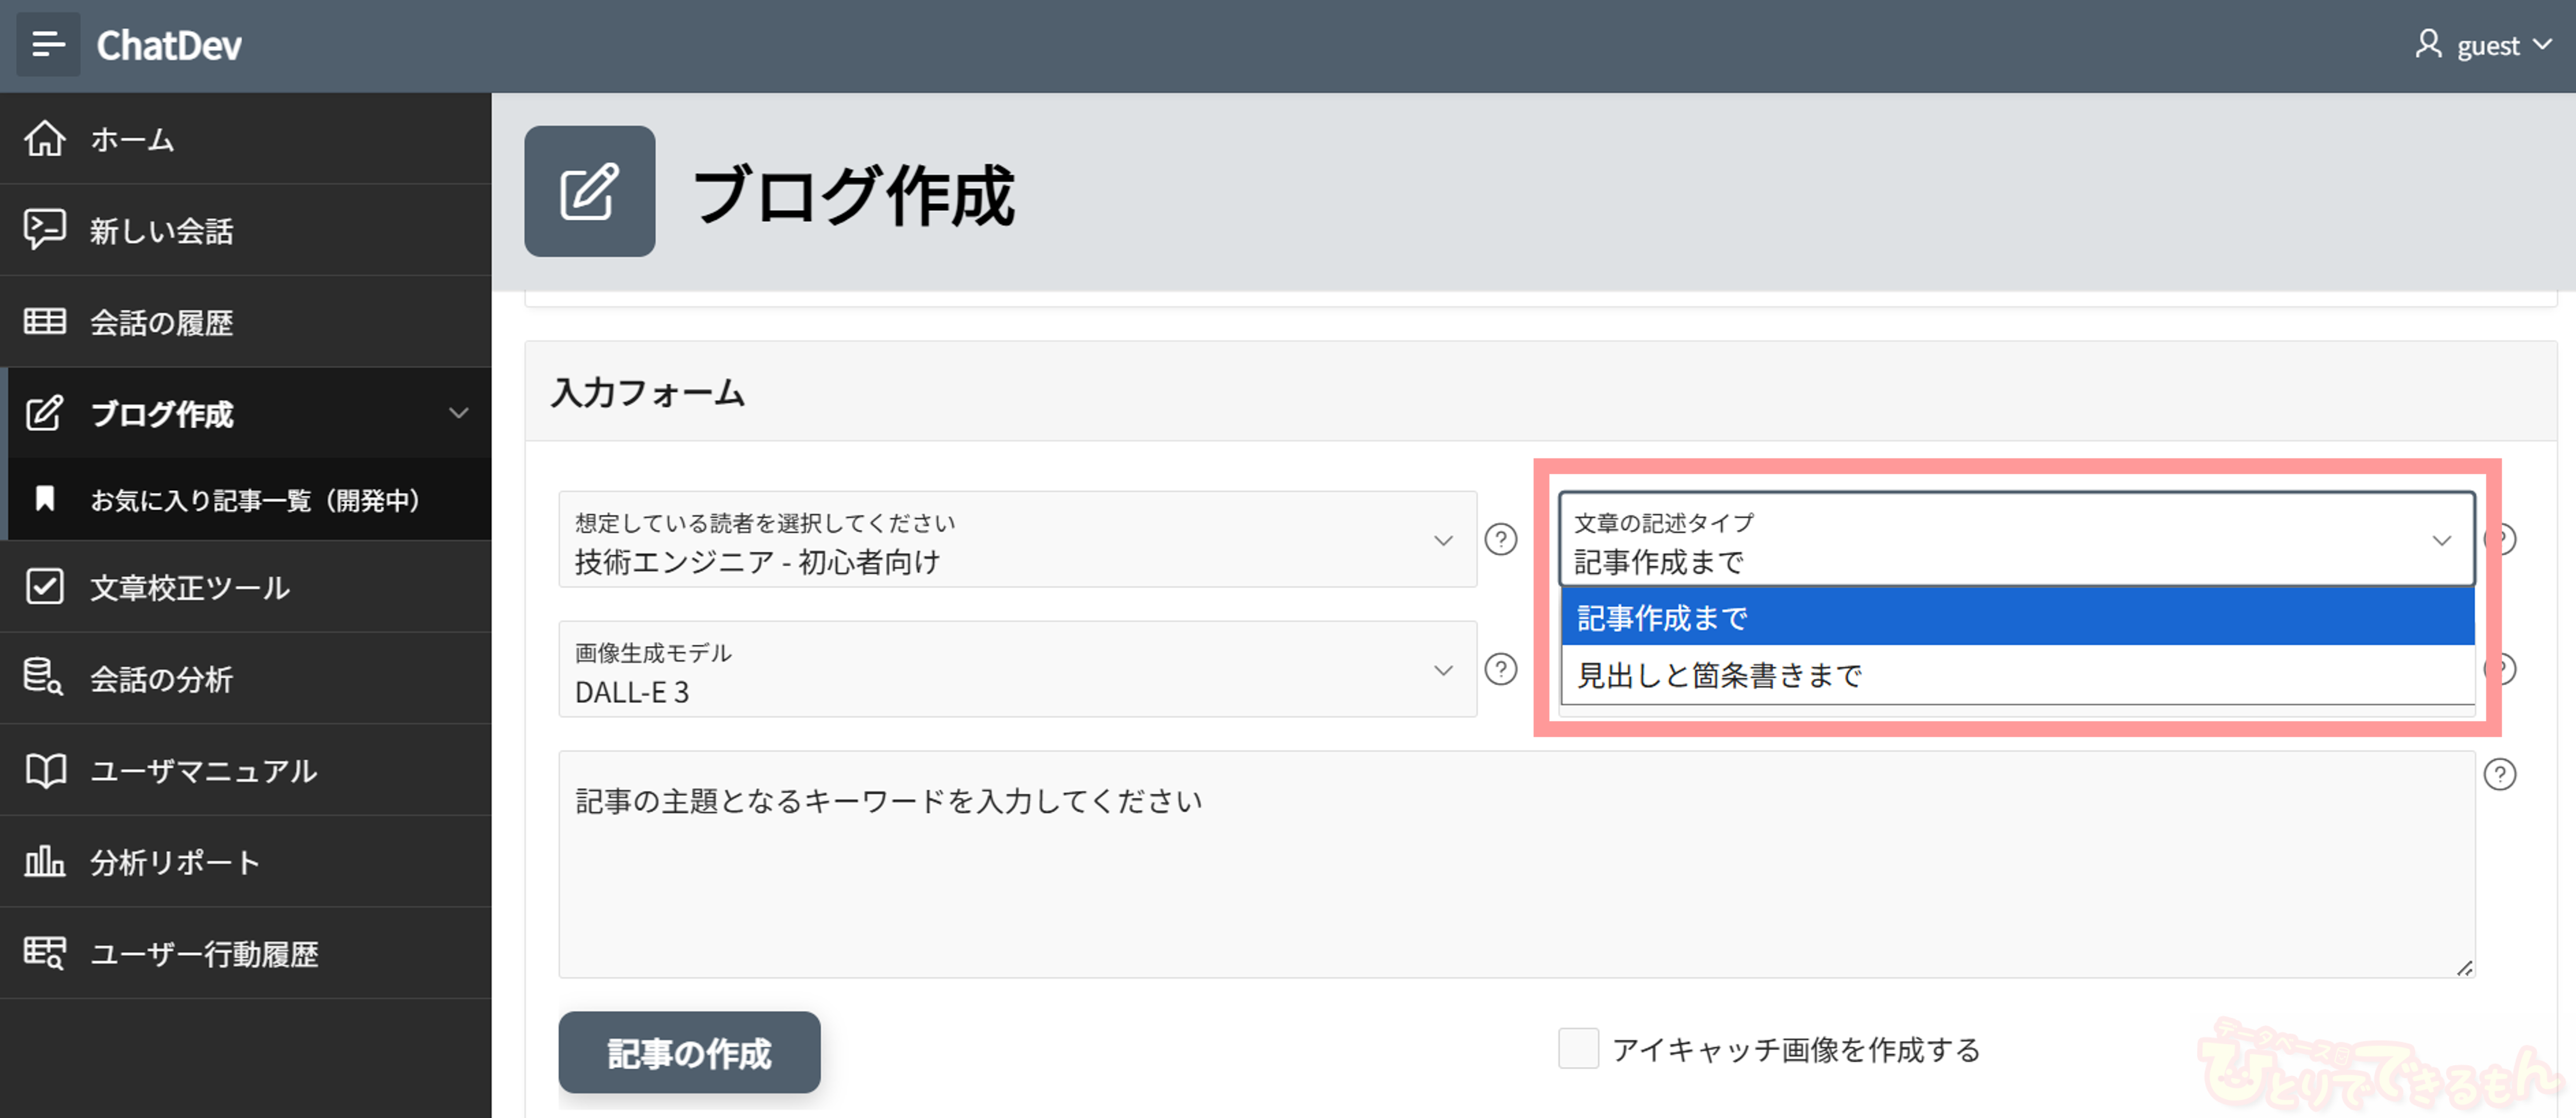Screen dimensions: 2576x1118
Task: Enable the アイキャッチ画像を作成する checkbox
Action: (x=1578, y=1048)
